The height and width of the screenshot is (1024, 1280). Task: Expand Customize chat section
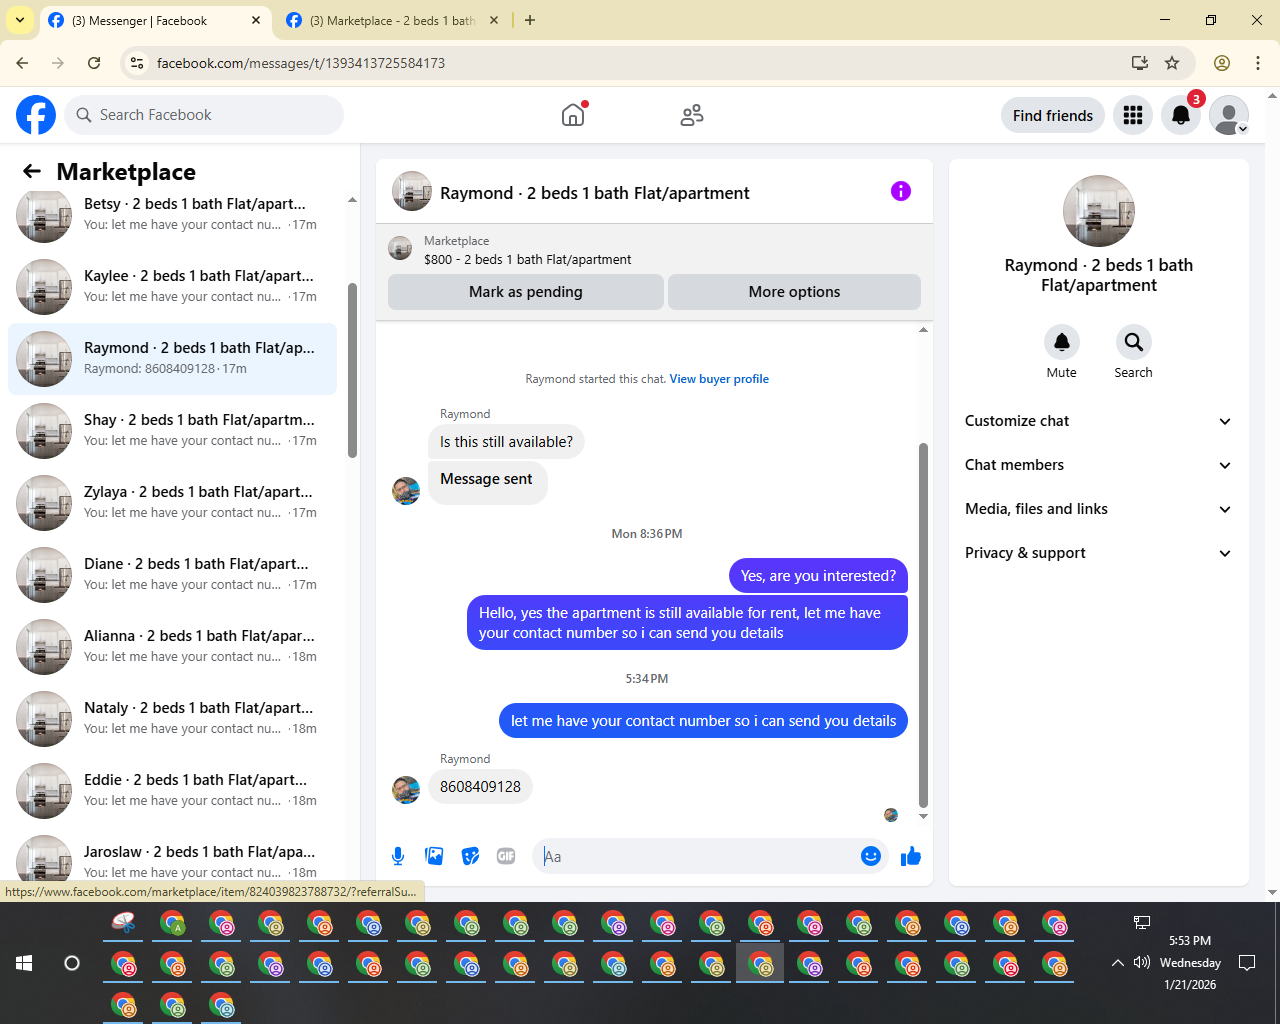tap(1099, 421)
